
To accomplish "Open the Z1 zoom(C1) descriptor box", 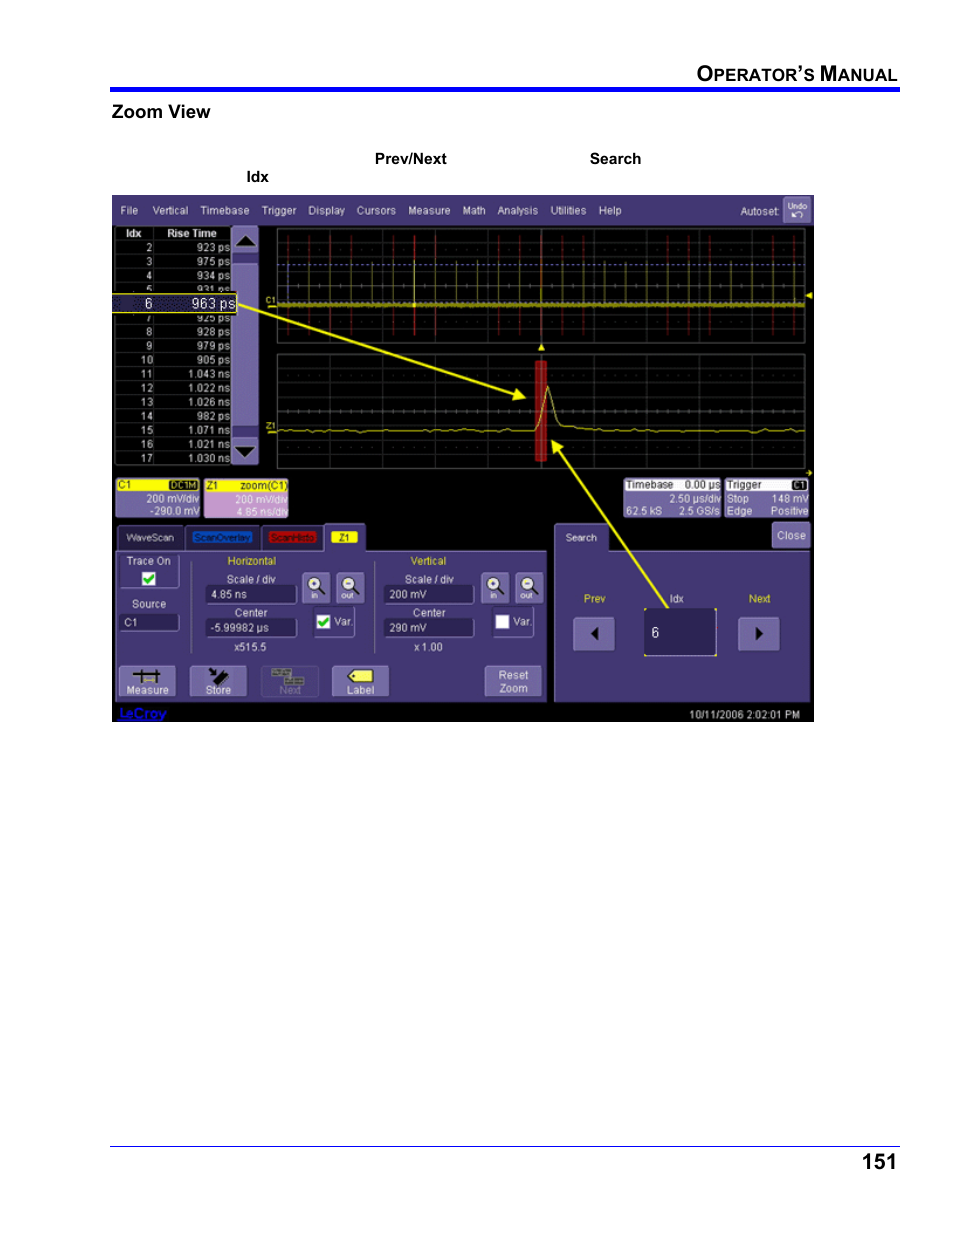I will (246, 497).
